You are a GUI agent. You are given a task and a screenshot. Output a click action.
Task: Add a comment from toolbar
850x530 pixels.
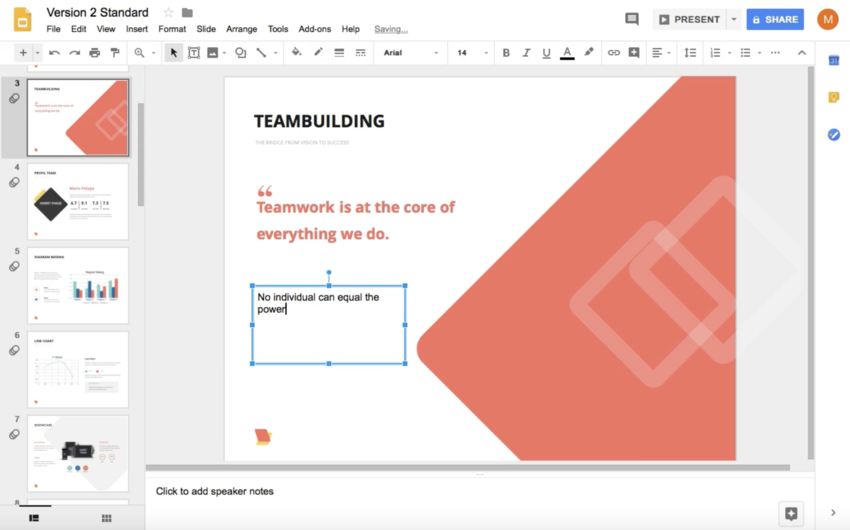[x=634, y=53]
